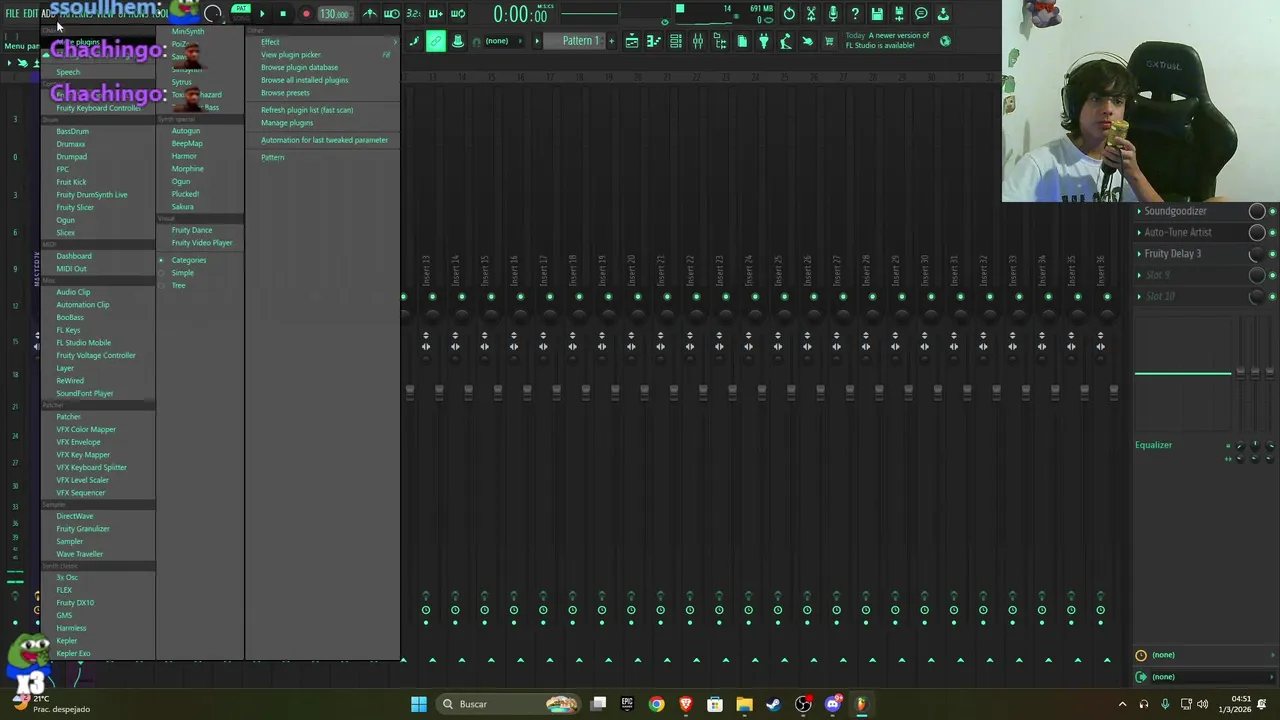Click the question mark help icon

[x=855, y=14]
